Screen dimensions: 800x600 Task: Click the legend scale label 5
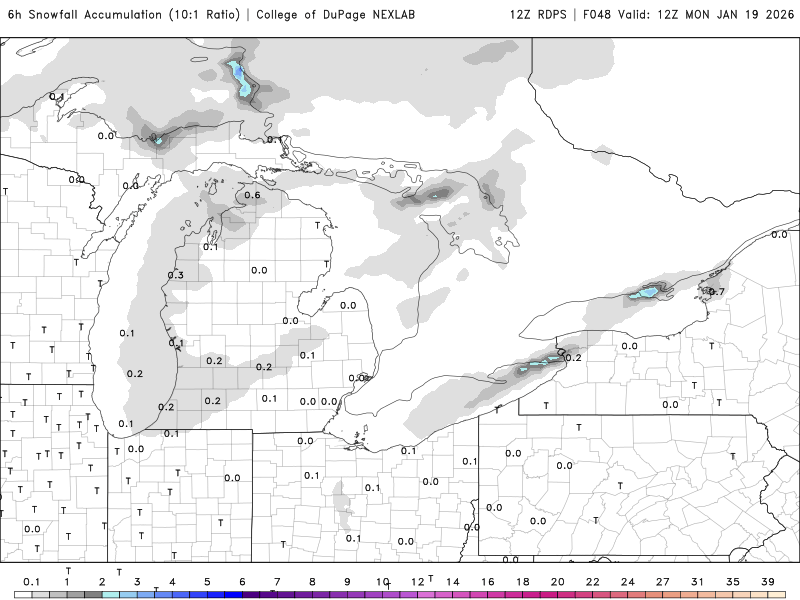207,582
